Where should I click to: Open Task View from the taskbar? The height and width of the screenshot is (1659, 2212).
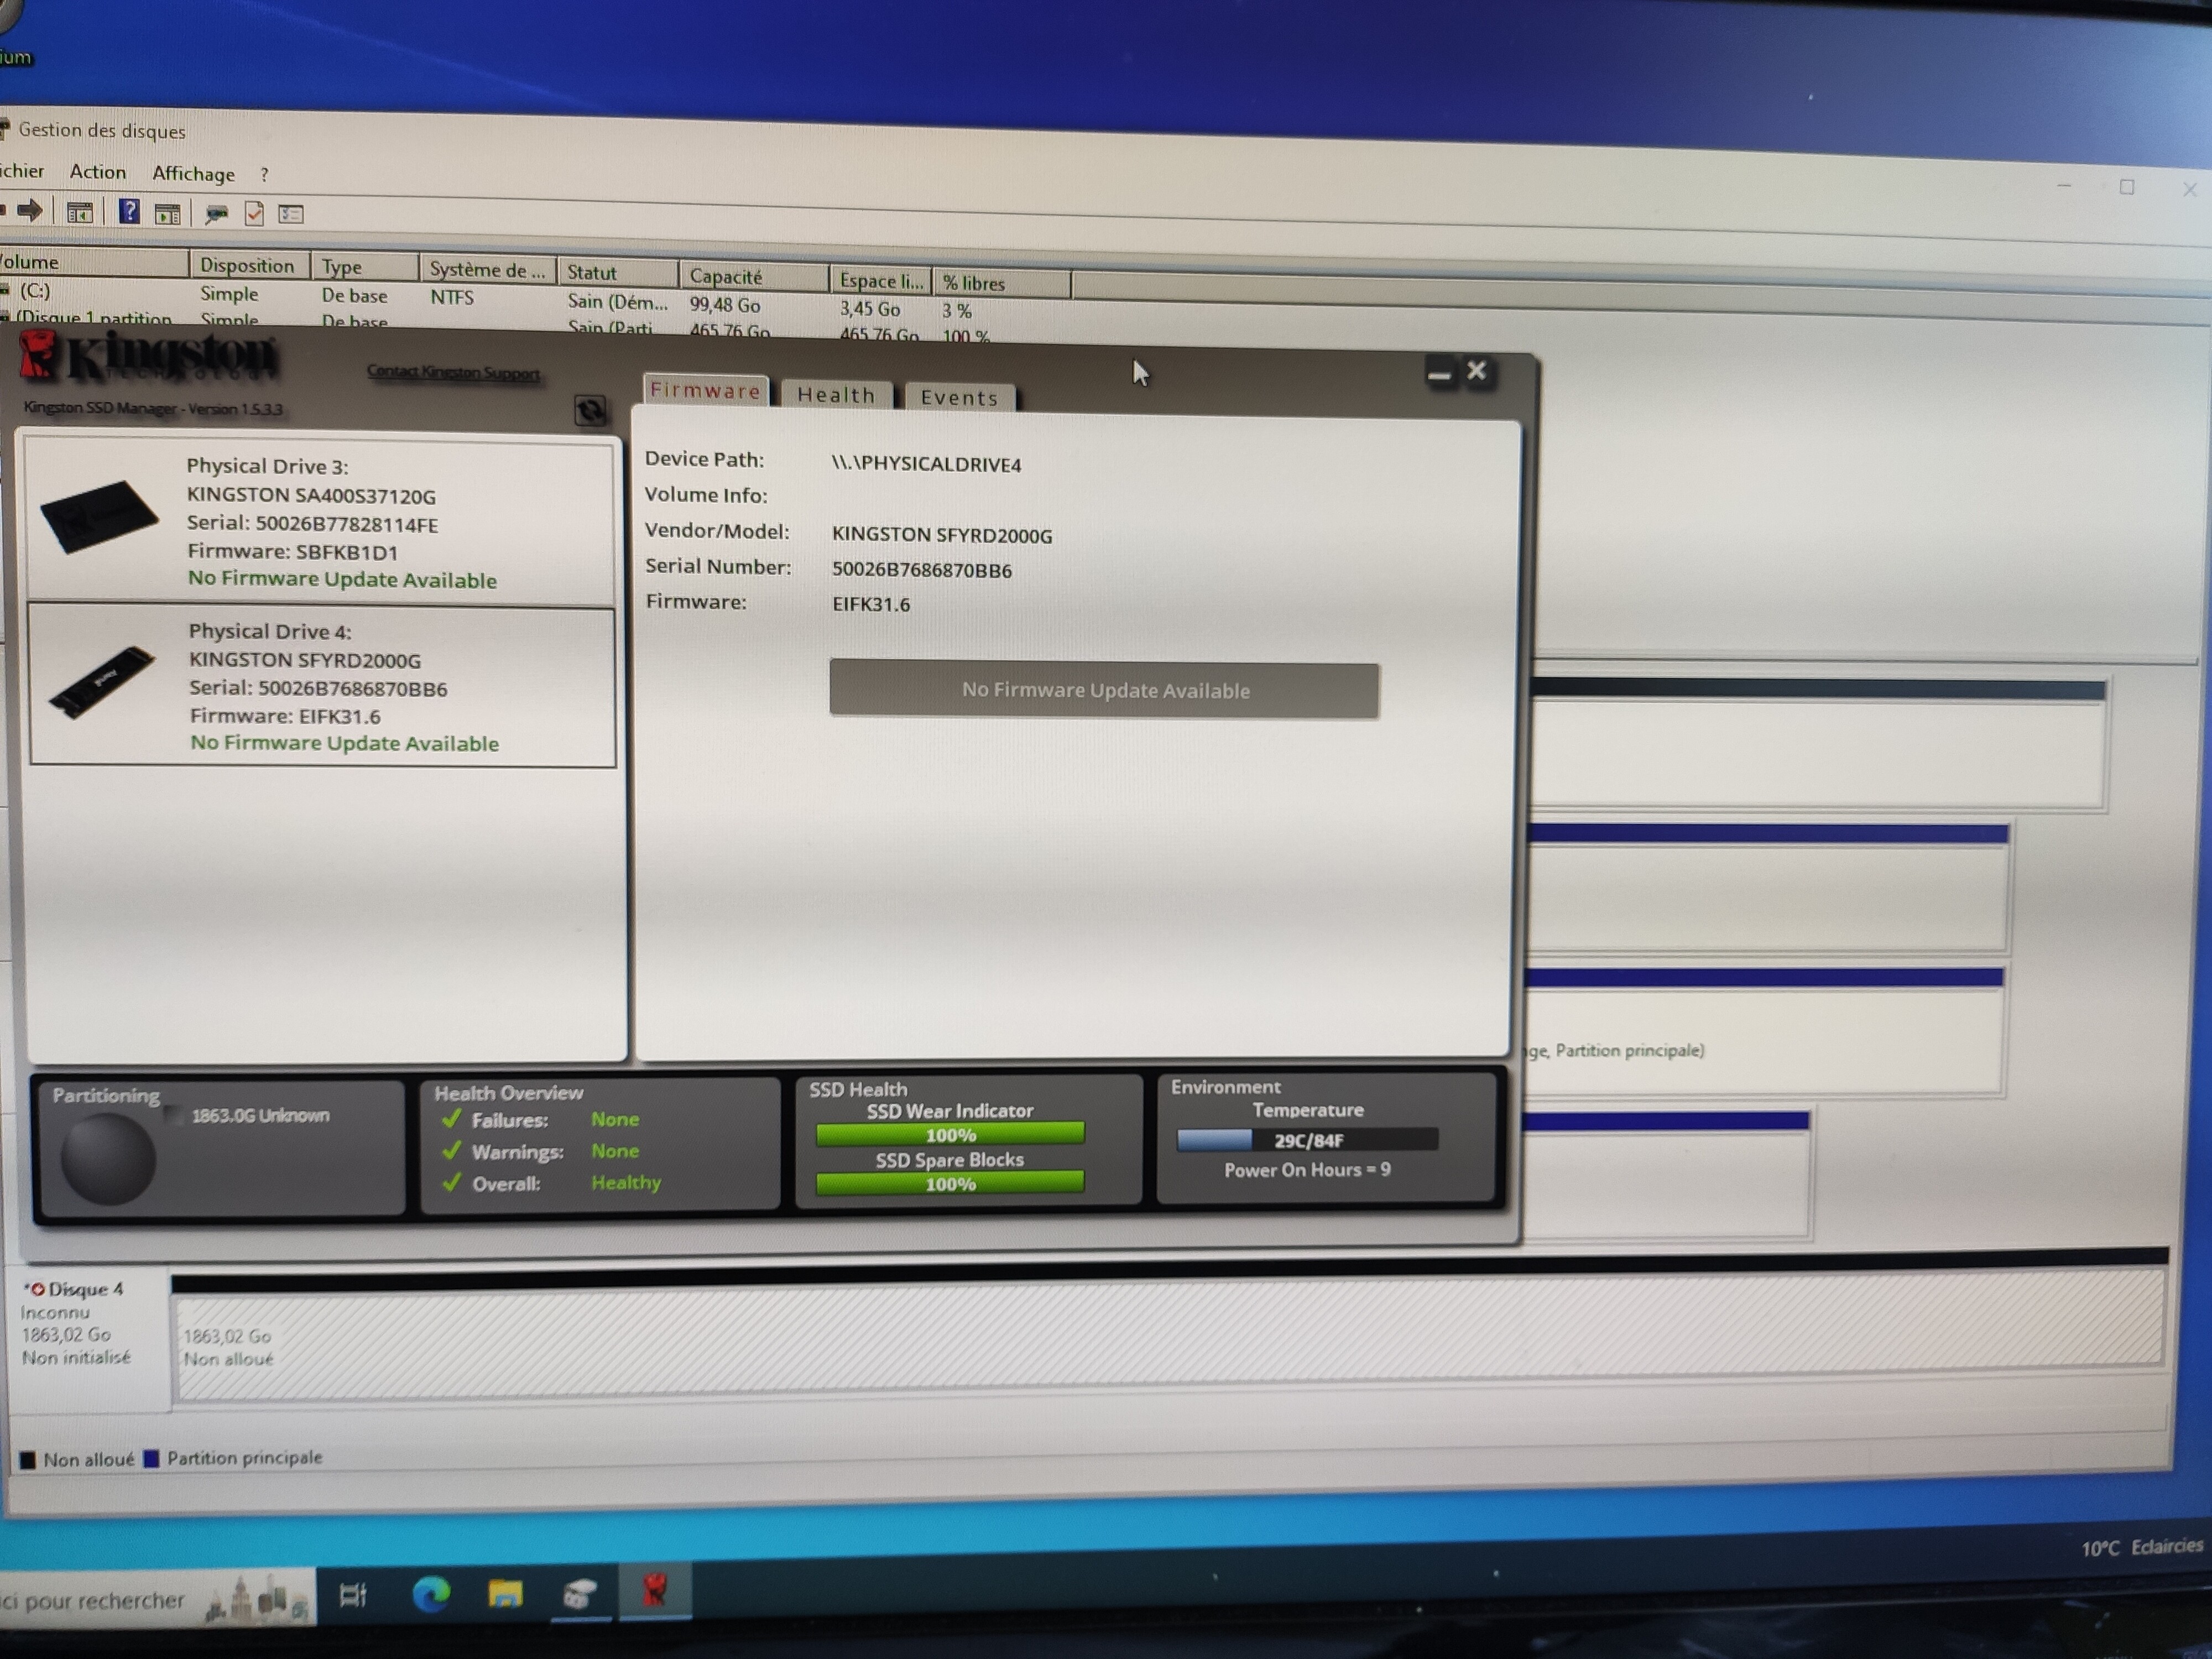[x=353, y=1594]
